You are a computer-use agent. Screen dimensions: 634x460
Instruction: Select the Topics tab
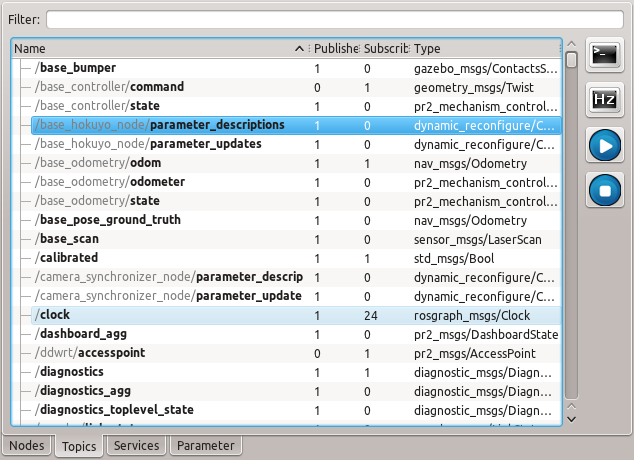pos(79,446)
